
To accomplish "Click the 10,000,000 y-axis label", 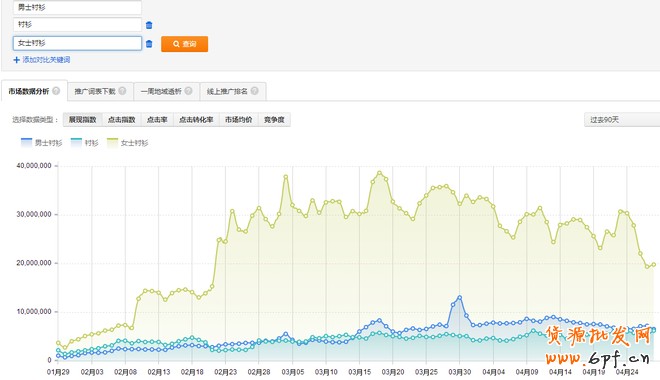I will [34, 312].
